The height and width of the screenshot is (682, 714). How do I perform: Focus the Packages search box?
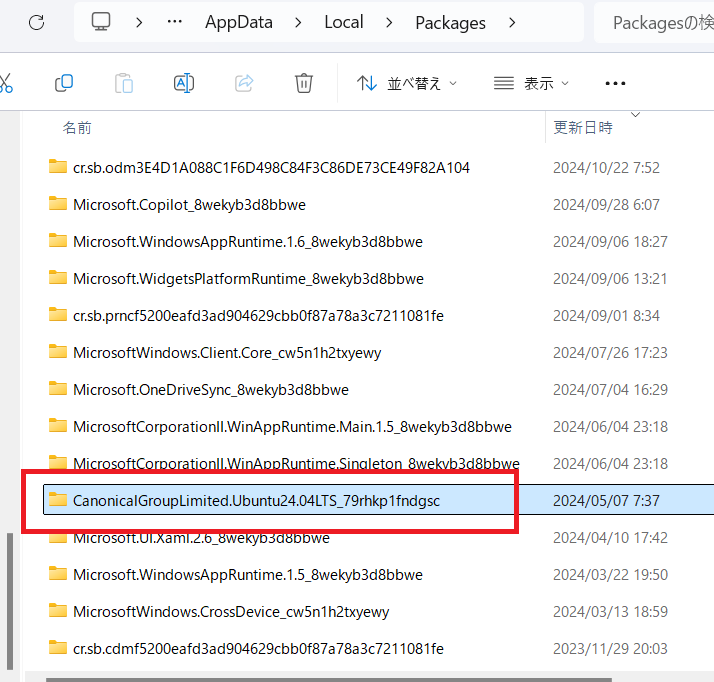pos(655,22)
